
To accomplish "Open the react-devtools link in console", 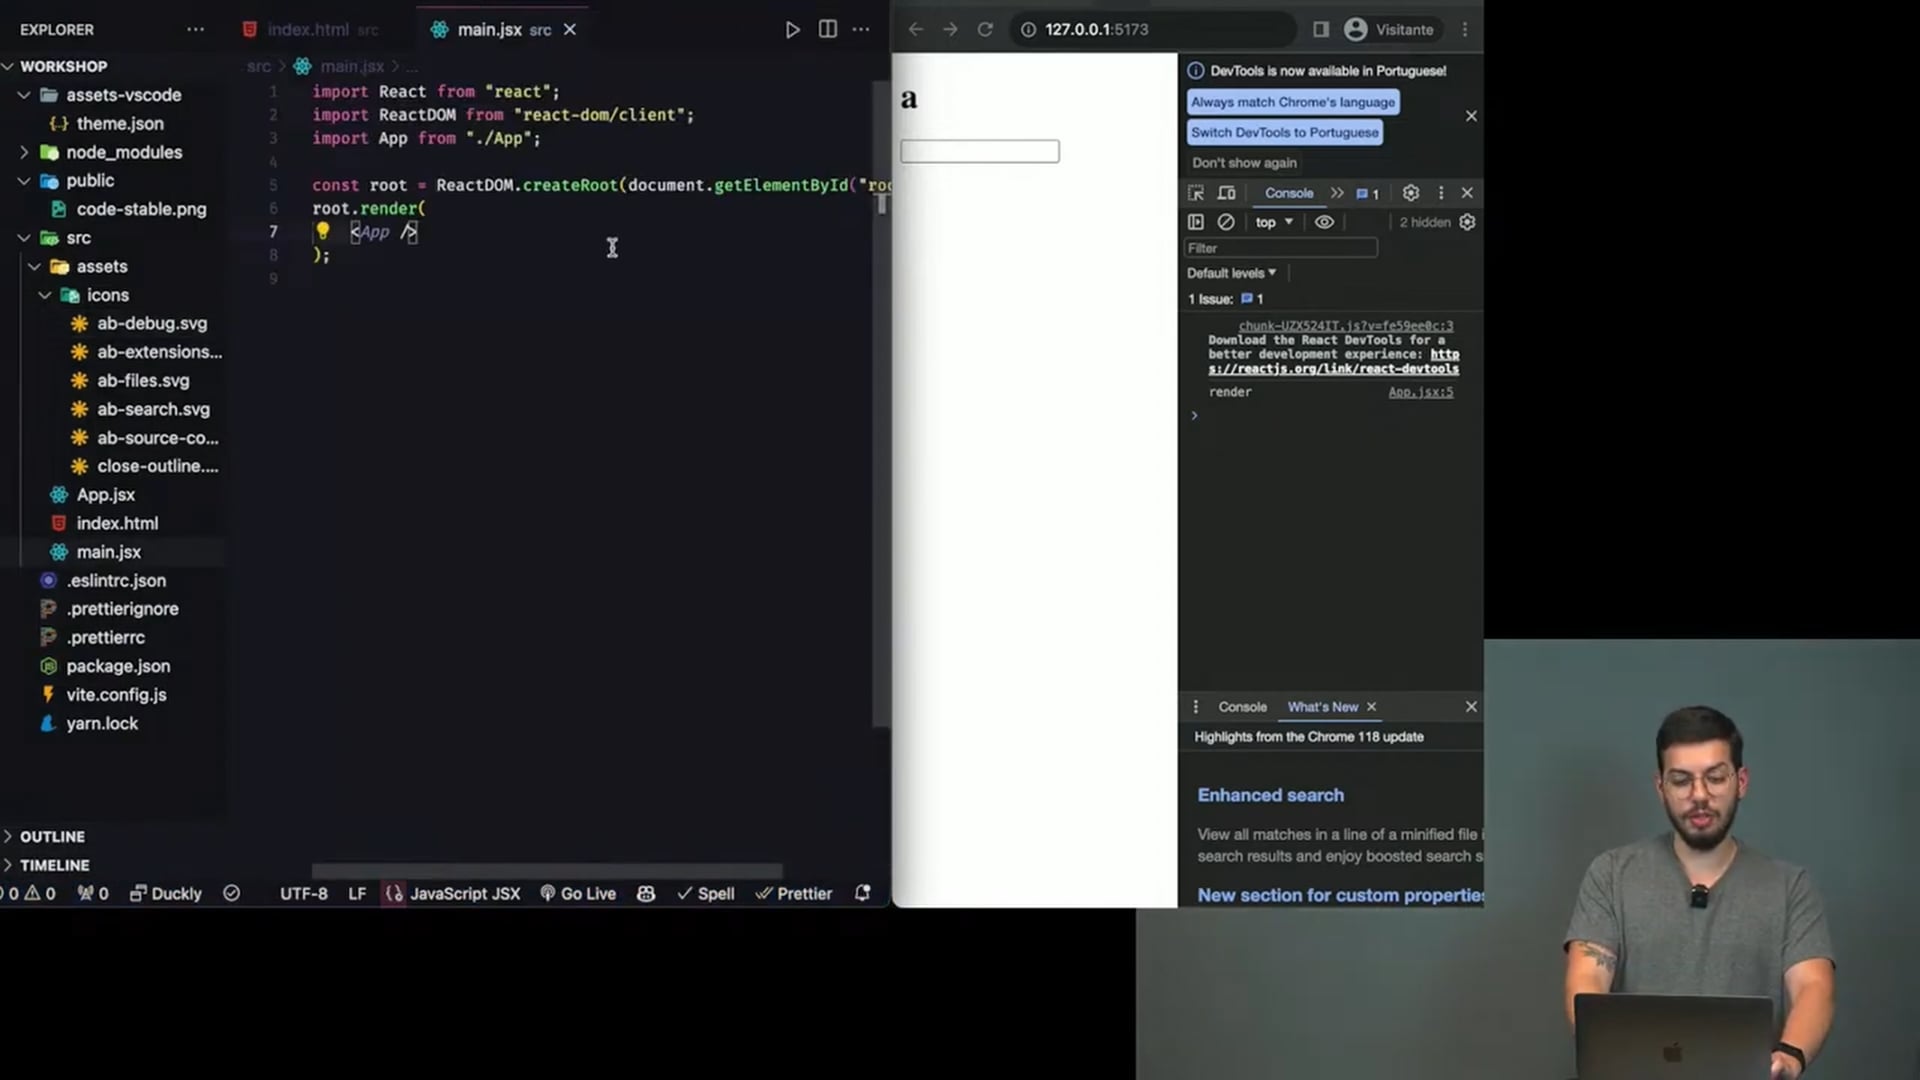I will [x=1333, y=369].
